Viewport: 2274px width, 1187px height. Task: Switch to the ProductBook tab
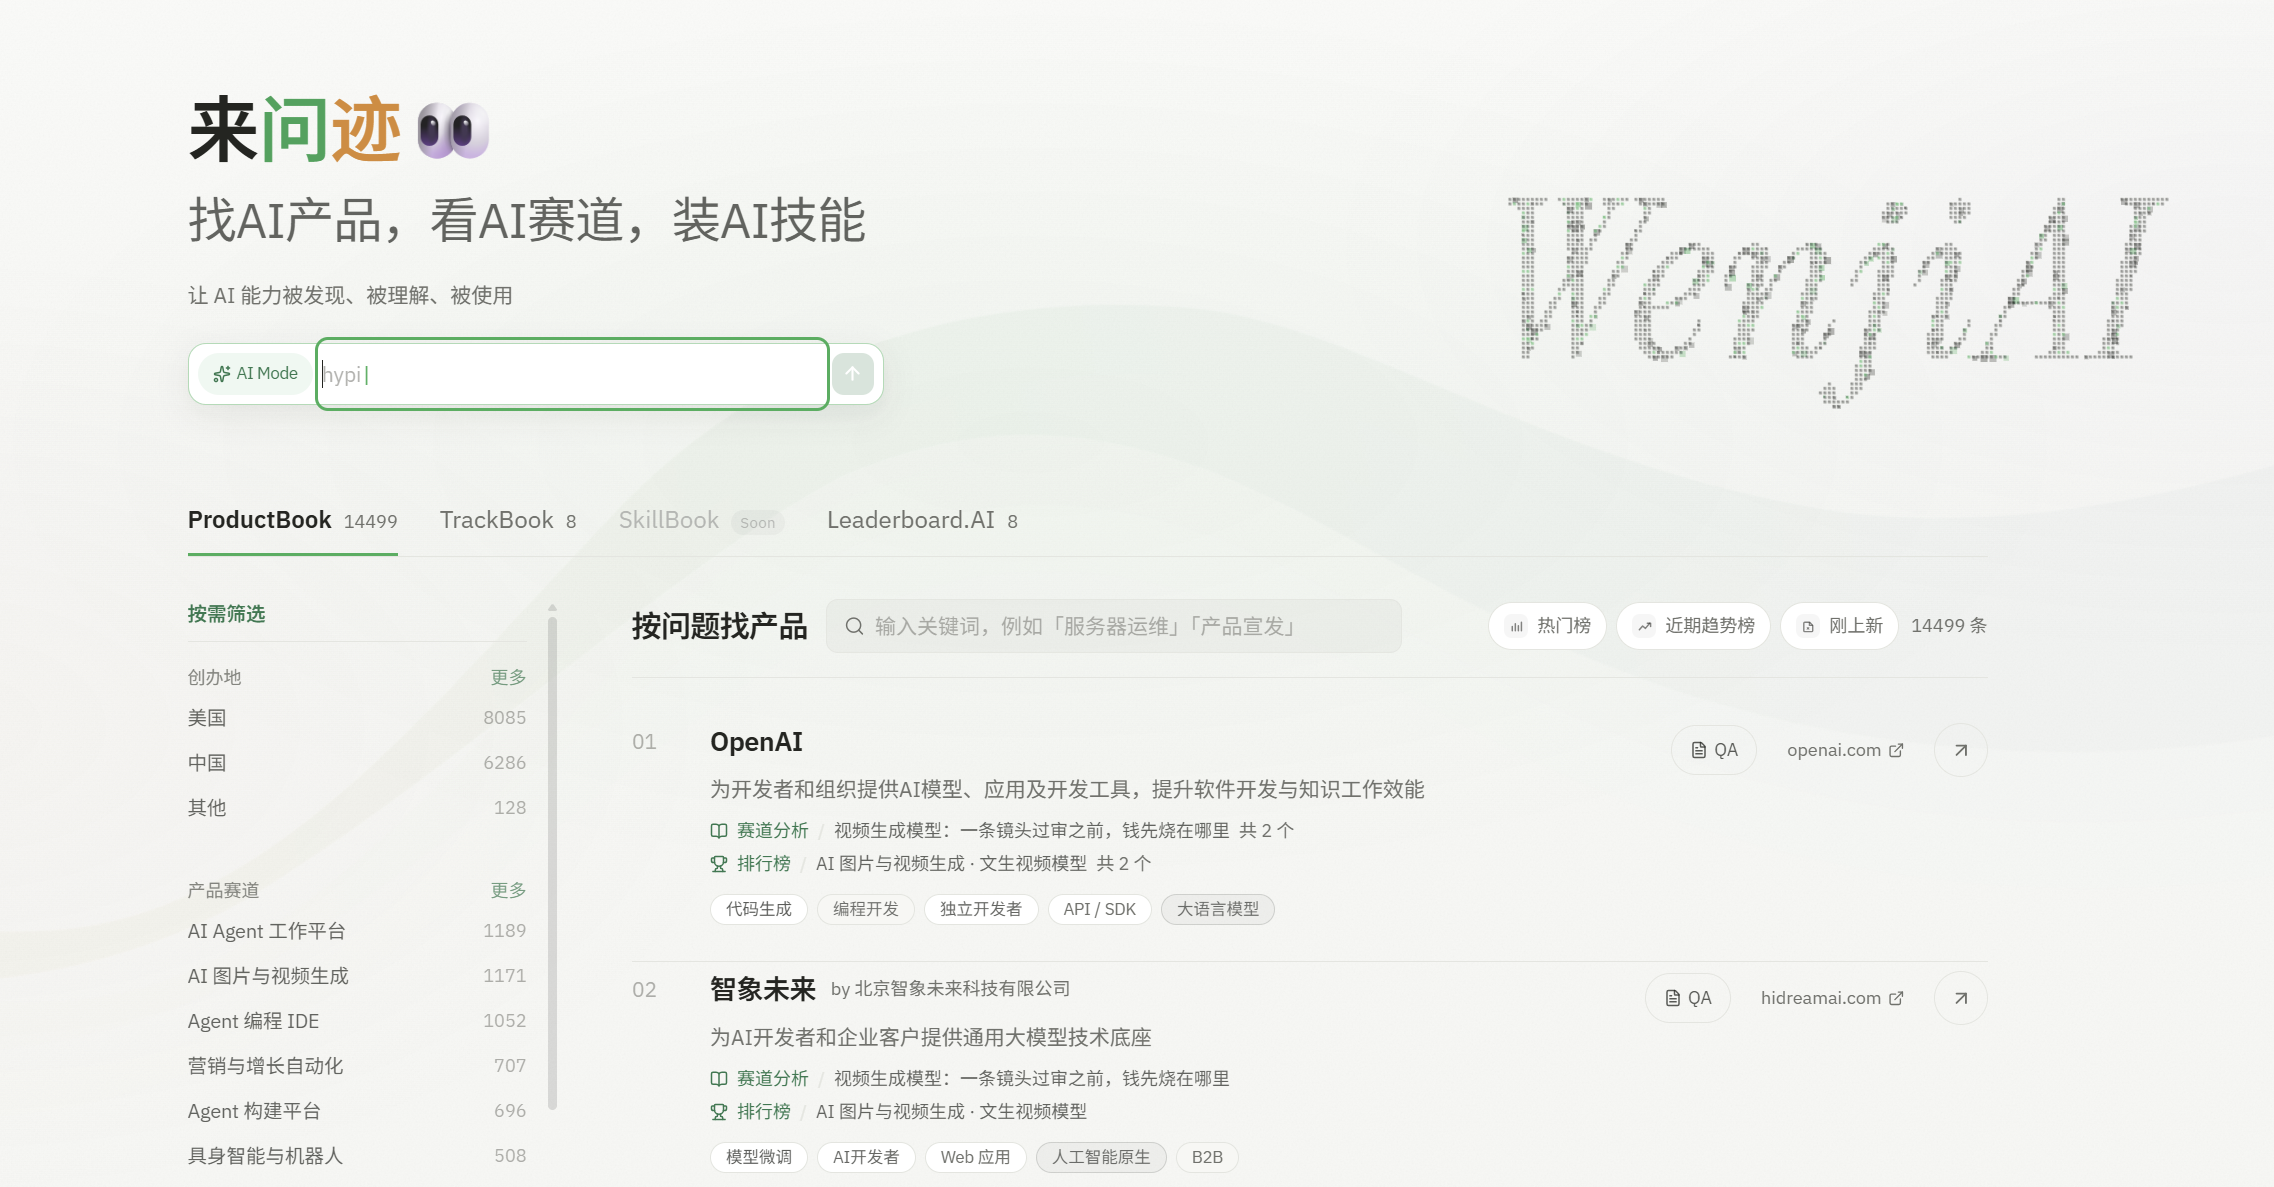[x=292, y=521]
